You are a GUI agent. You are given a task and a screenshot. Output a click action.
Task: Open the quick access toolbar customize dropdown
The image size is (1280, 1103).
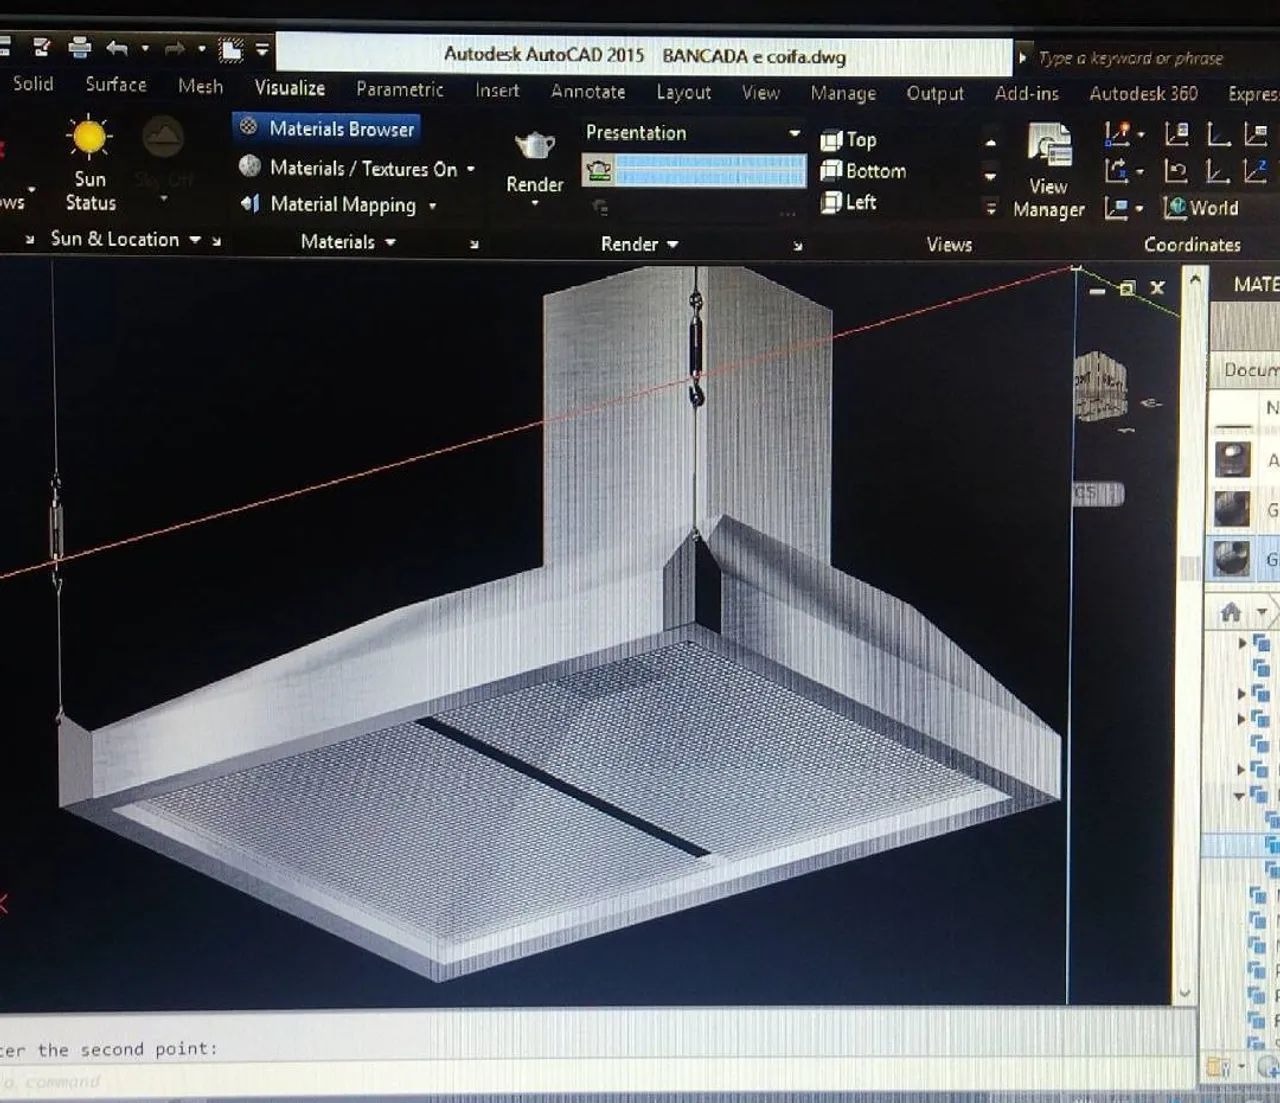(x=262, y=49)
